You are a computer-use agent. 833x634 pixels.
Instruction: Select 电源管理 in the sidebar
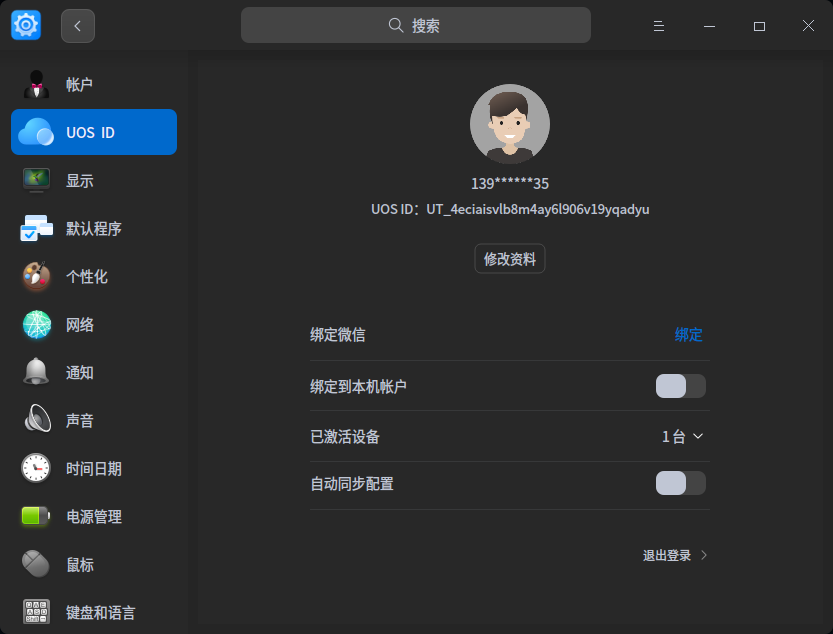click(x=93, y=517)
